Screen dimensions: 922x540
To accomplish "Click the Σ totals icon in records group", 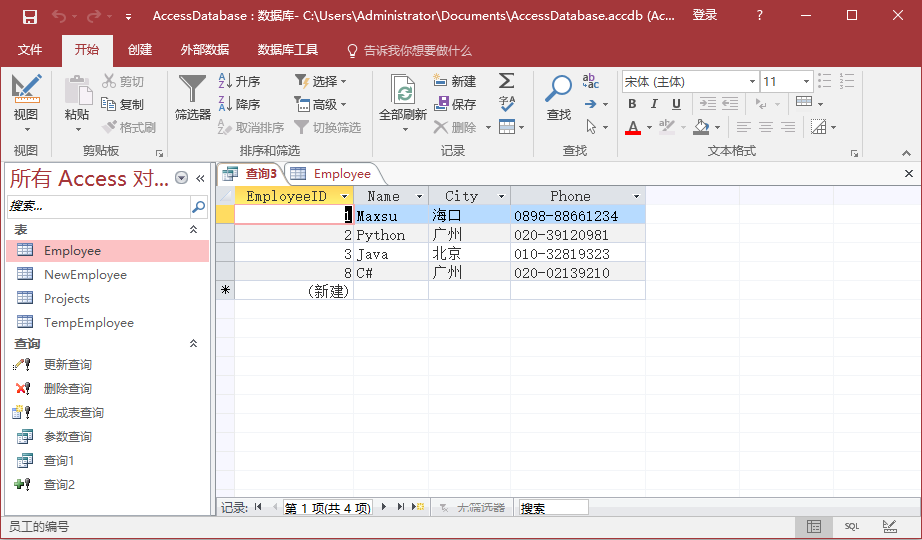I will 507,81.
